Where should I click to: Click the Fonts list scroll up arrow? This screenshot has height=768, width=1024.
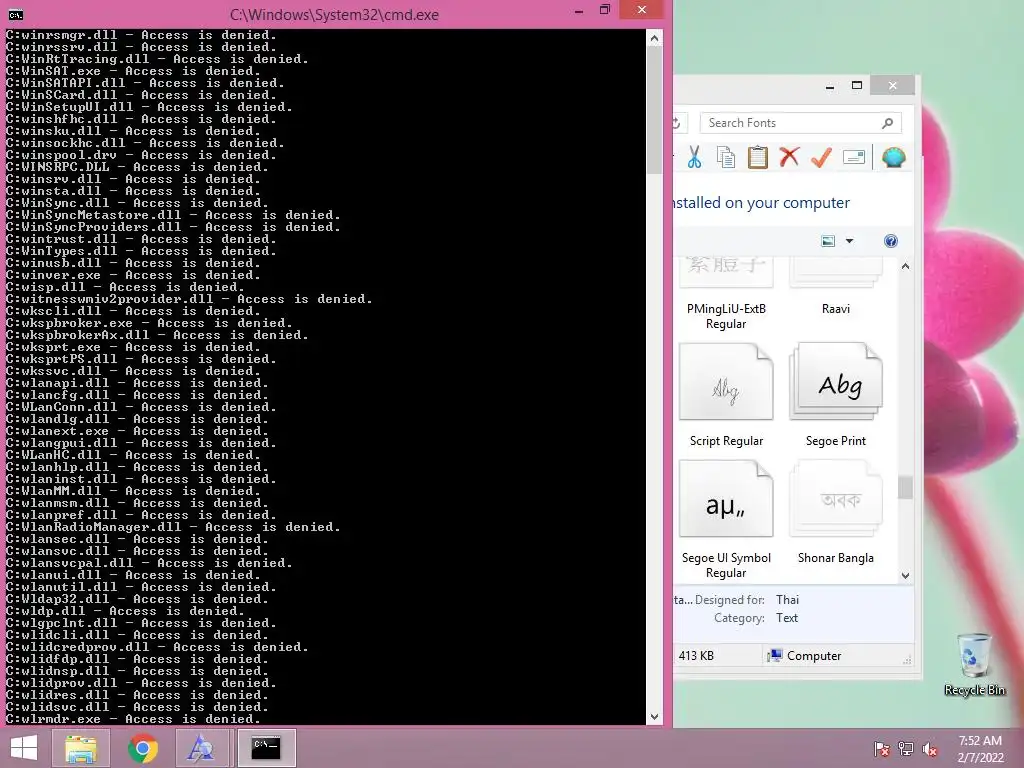pyautogui.click(x=905, y=266)
